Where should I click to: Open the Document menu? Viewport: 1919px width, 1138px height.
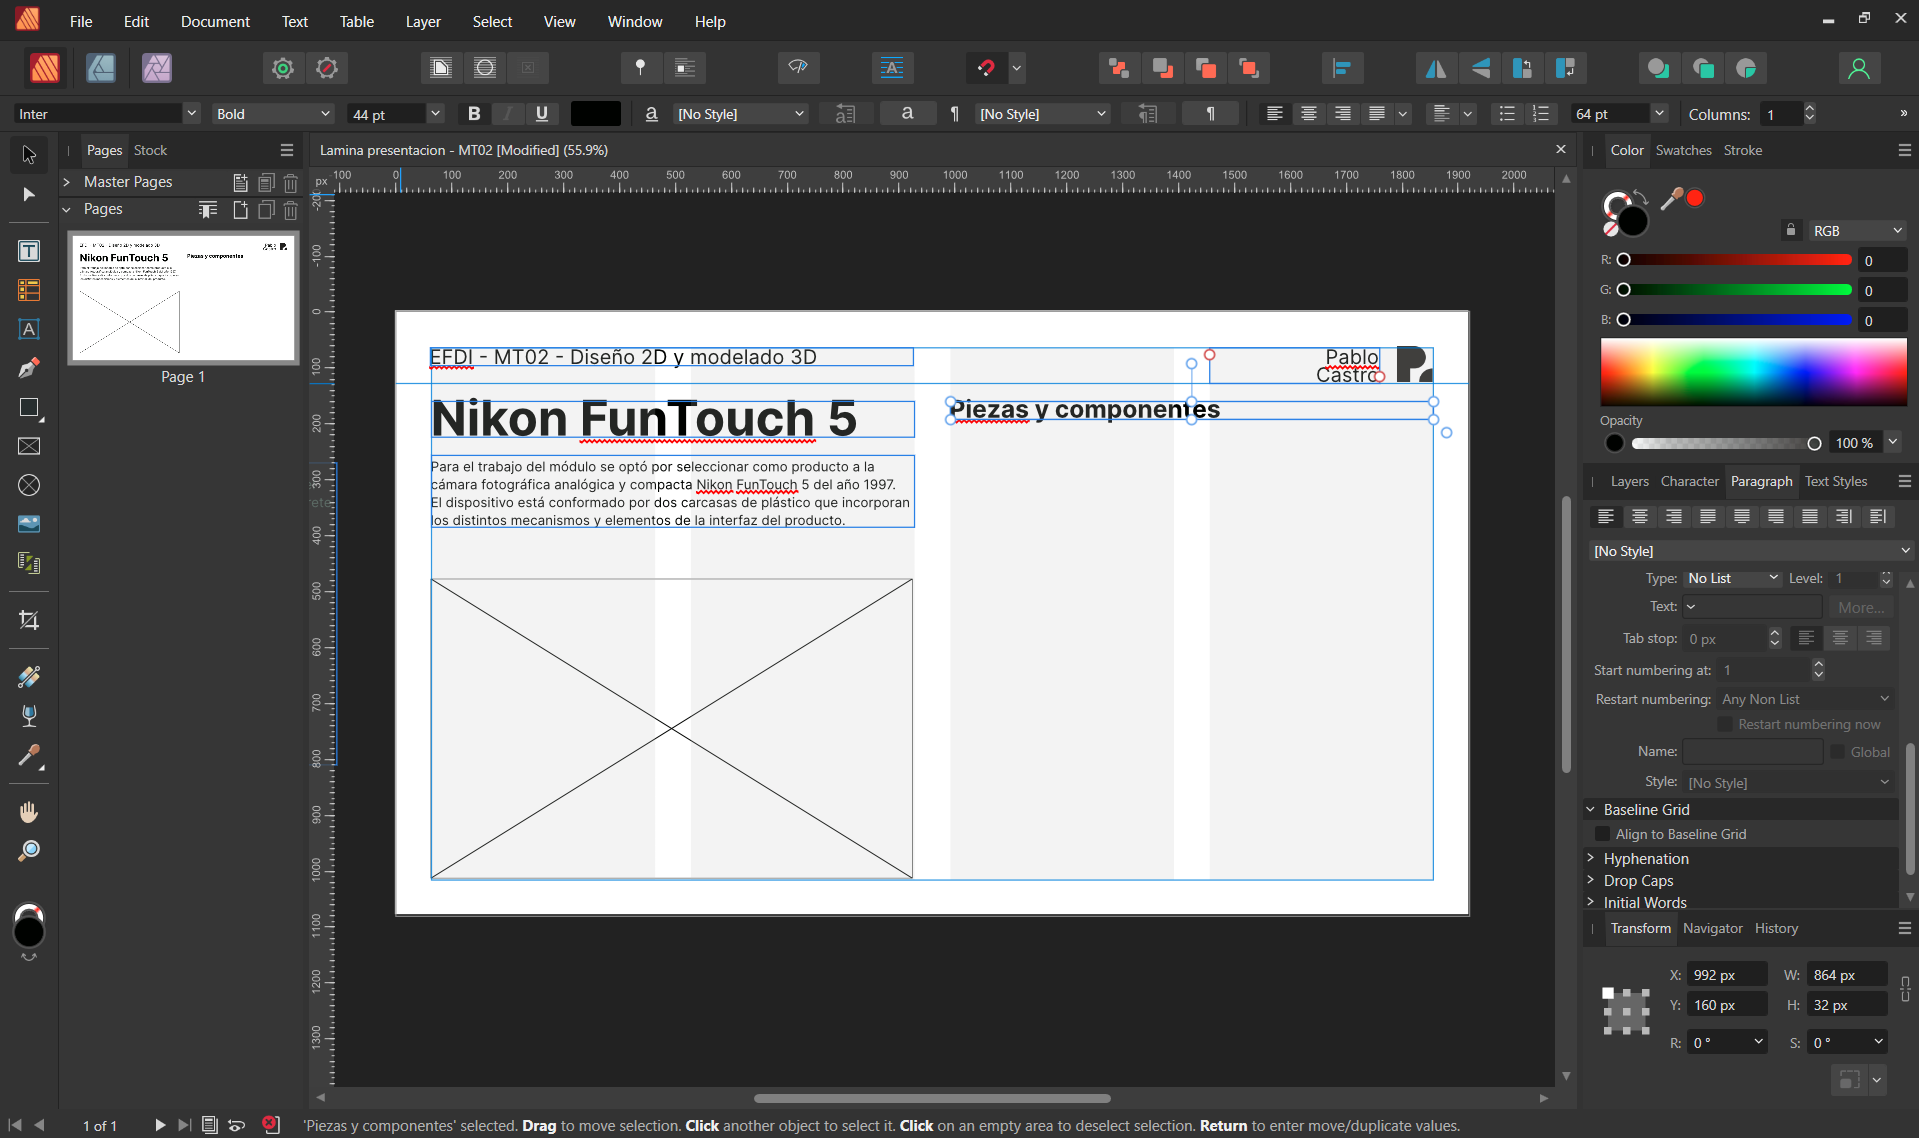(x=215, y=21)
